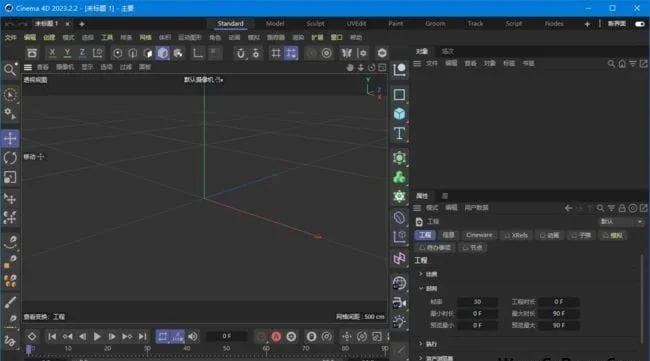Viewport: 650px width, 361px height.
Task: Select polygon mode cube icon (highlighted)
Action: [163, 53]
